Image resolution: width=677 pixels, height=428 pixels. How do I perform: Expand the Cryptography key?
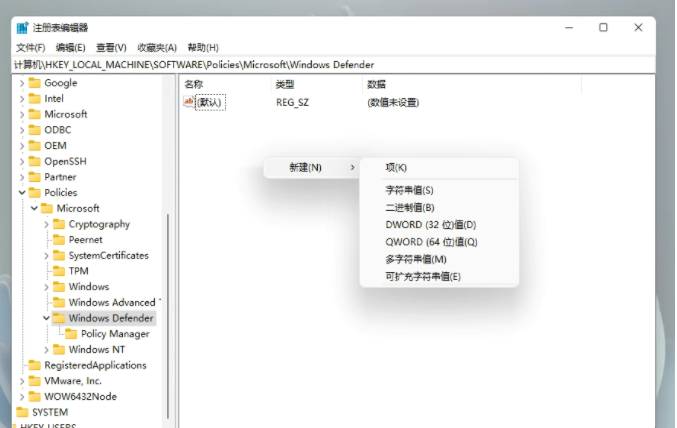46,224
